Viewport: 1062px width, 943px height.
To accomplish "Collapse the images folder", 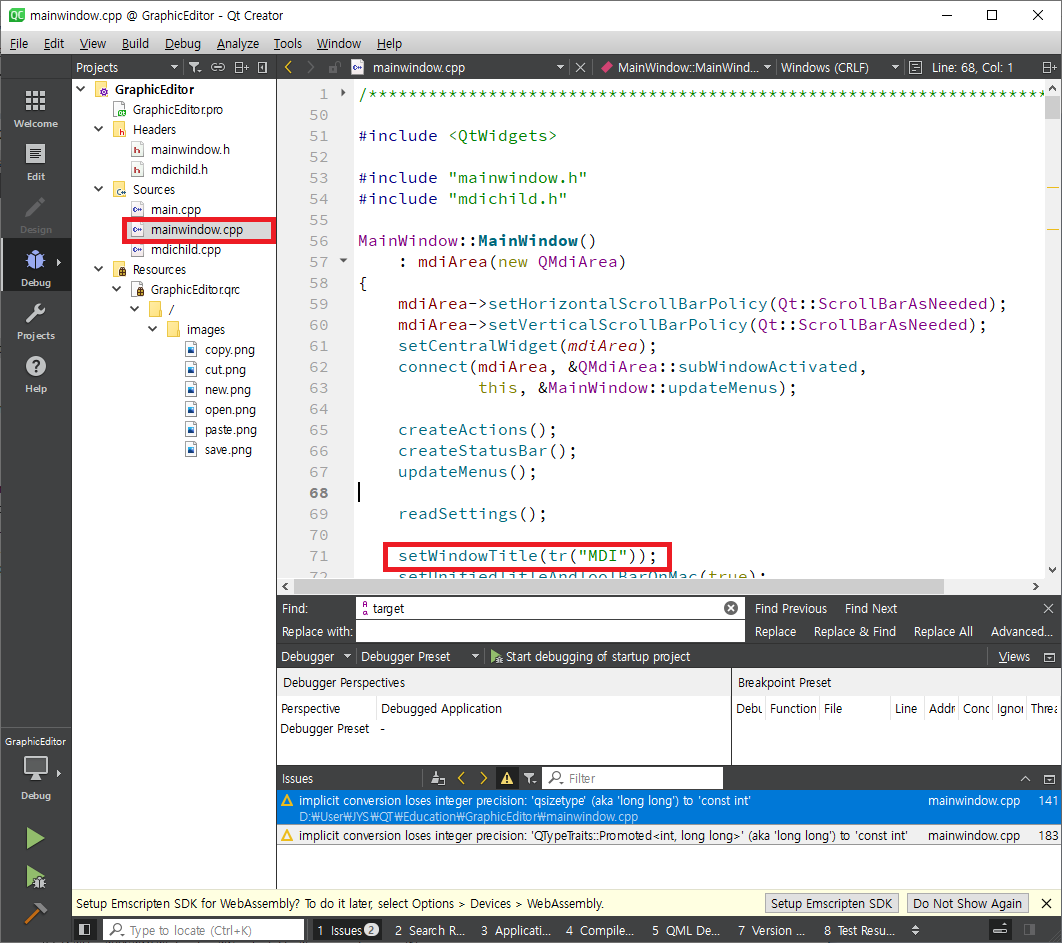I will [153, 330].
